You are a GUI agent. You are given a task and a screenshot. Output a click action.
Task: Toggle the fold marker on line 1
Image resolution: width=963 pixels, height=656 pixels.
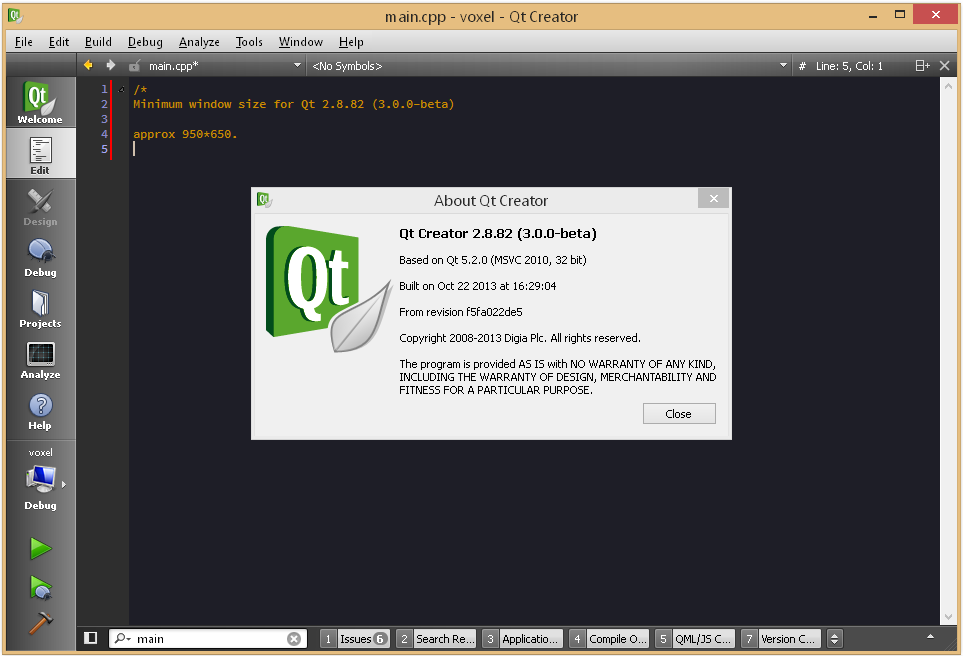point(122,90)
